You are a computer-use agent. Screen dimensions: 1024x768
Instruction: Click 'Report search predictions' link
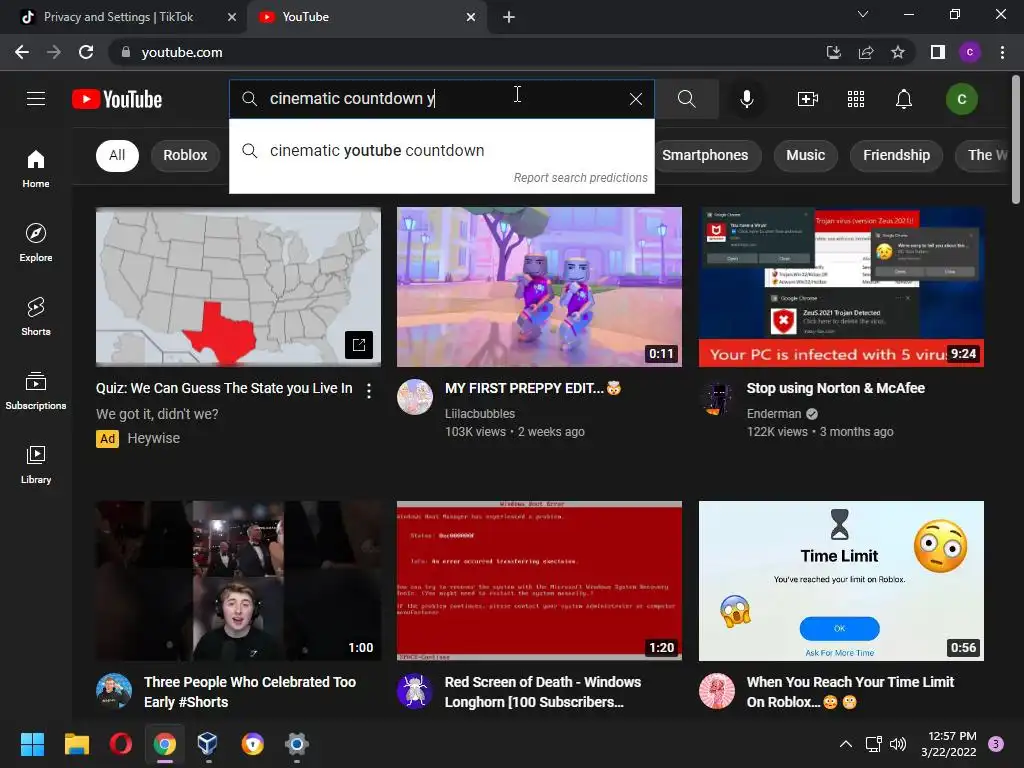[580, 178]
